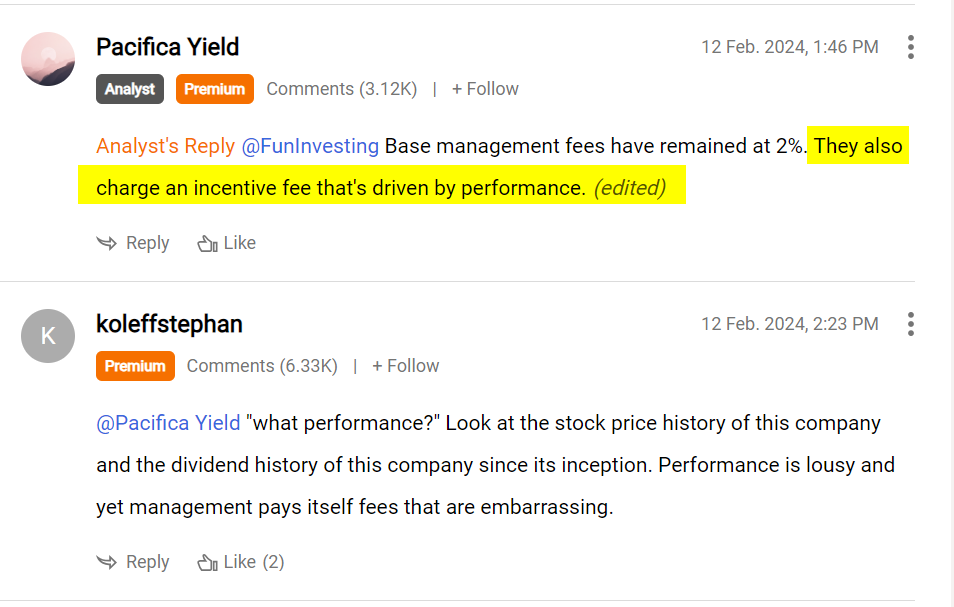Click thumbs-up icon under Pacifica Yield comment
This screenshot has height=607, width=954.
tap(207, 244)
